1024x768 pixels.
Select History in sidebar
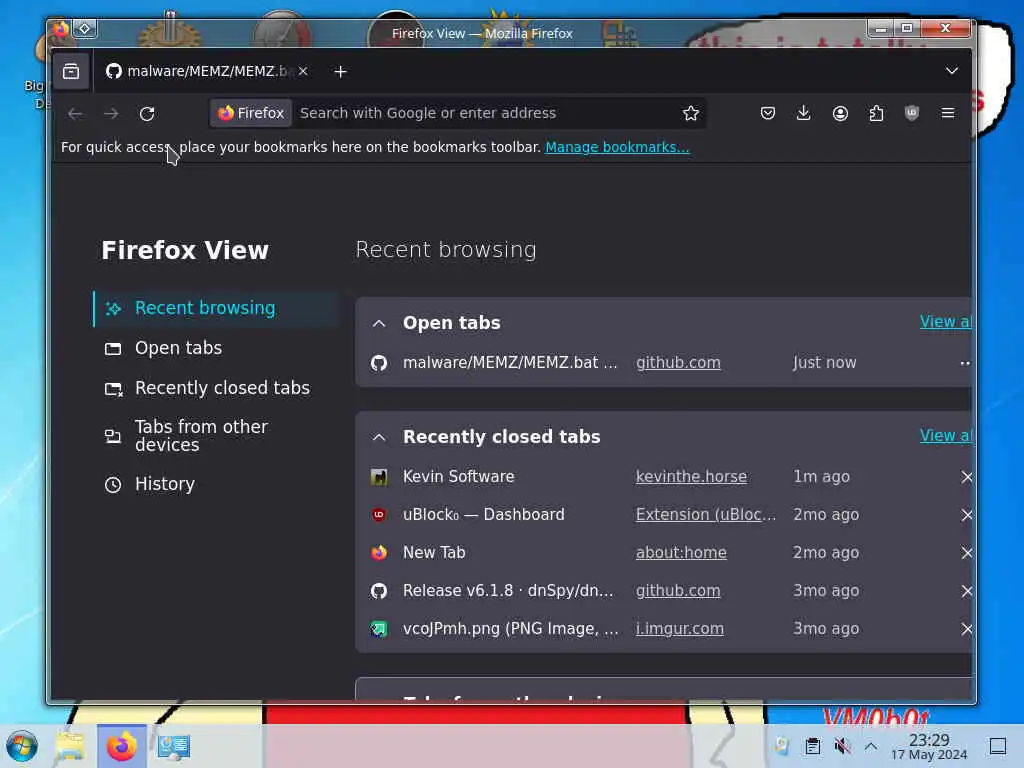point(216,484)
